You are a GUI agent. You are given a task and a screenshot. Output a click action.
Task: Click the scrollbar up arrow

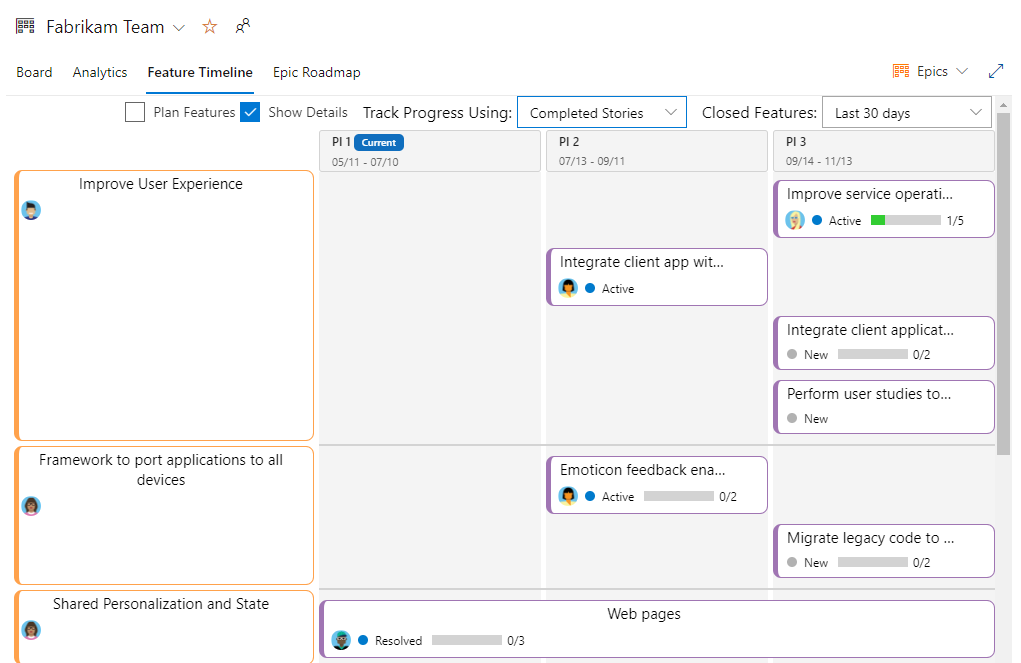[1003, 104]
